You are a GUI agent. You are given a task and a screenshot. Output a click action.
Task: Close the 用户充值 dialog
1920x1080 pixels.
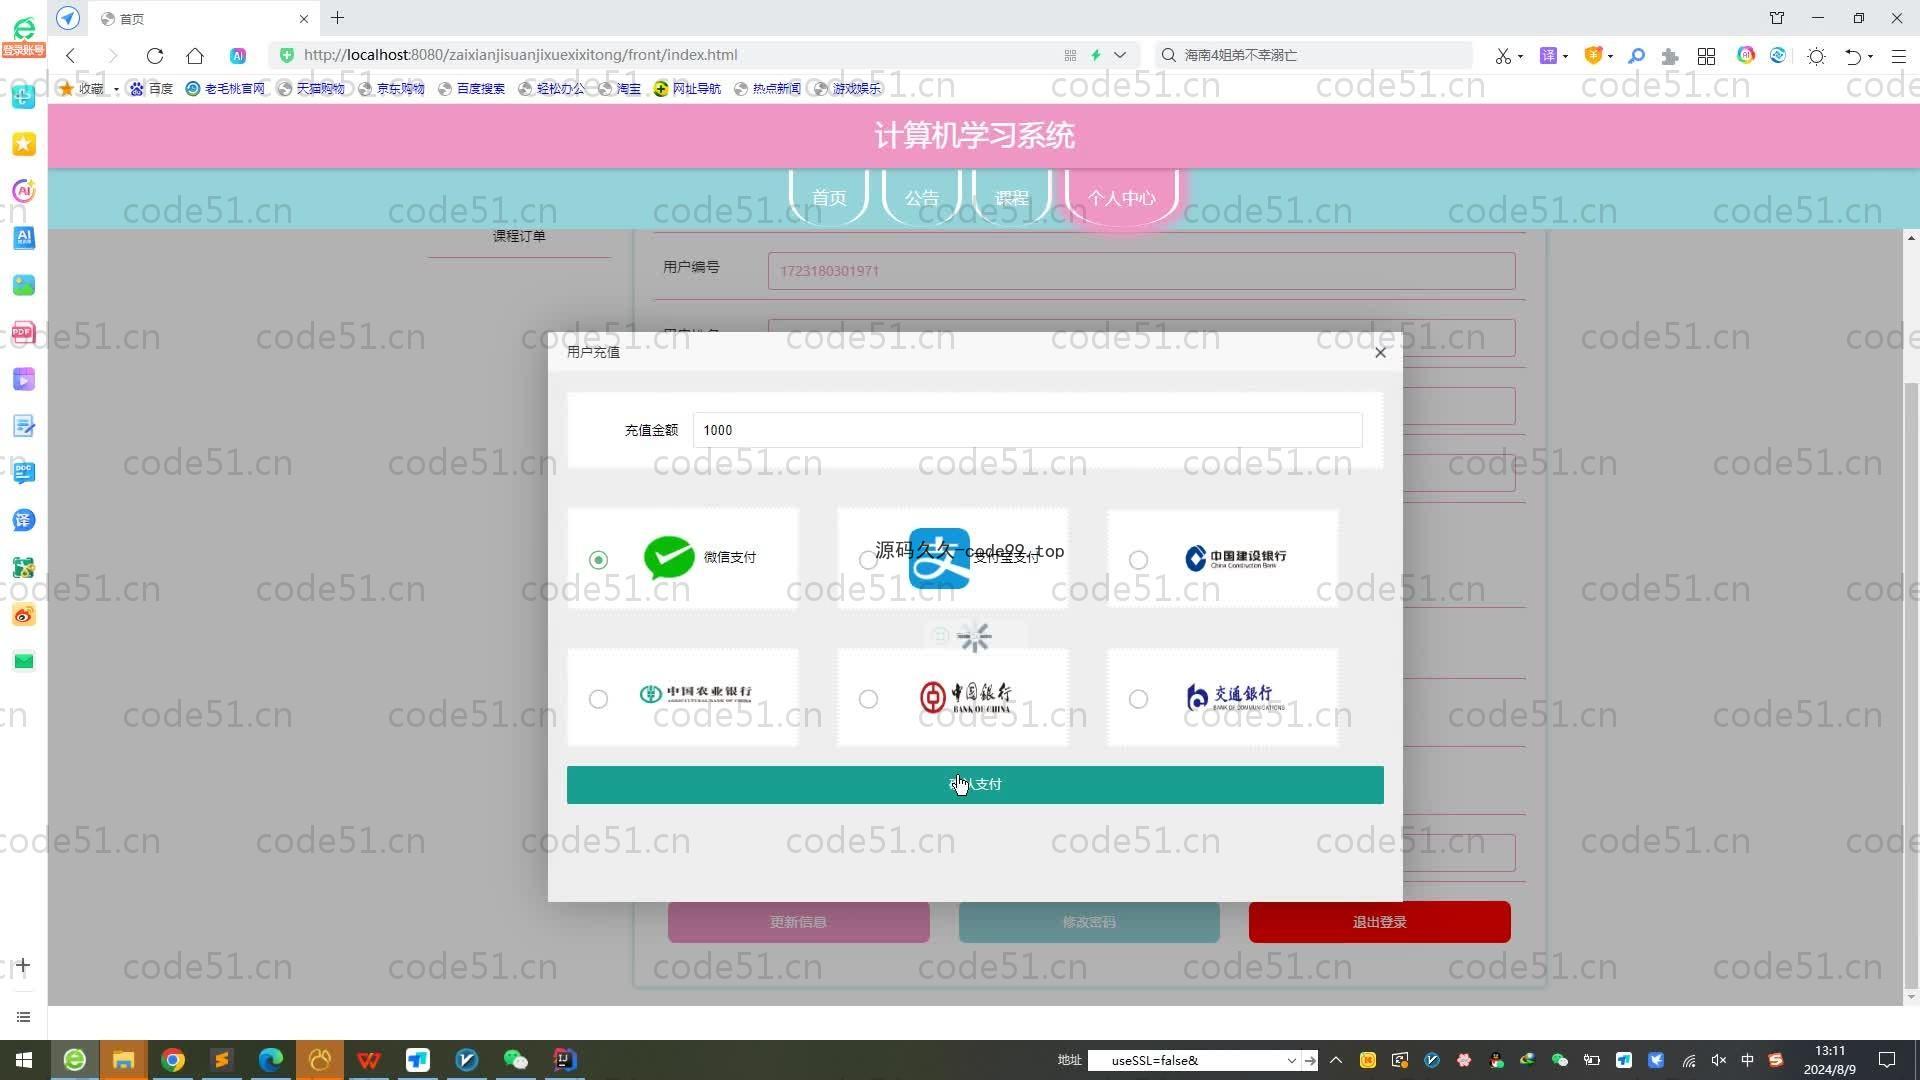pos(1380,352)
